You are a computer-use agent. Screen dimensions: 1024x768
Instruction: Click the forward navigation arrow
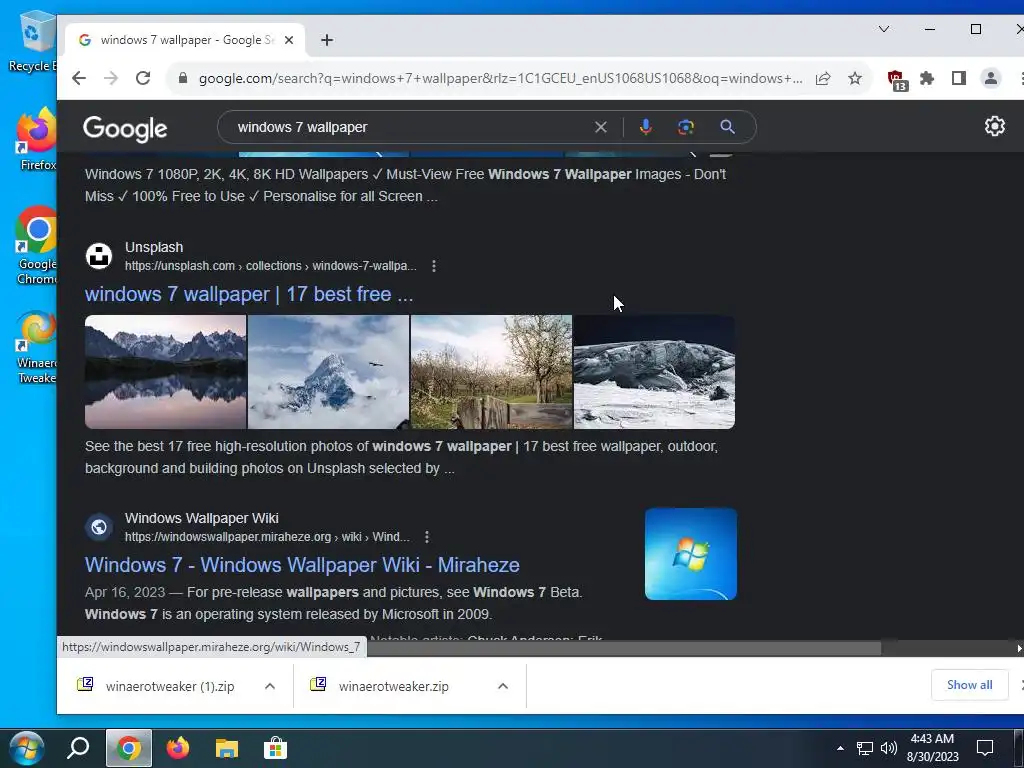click(111, 78)
